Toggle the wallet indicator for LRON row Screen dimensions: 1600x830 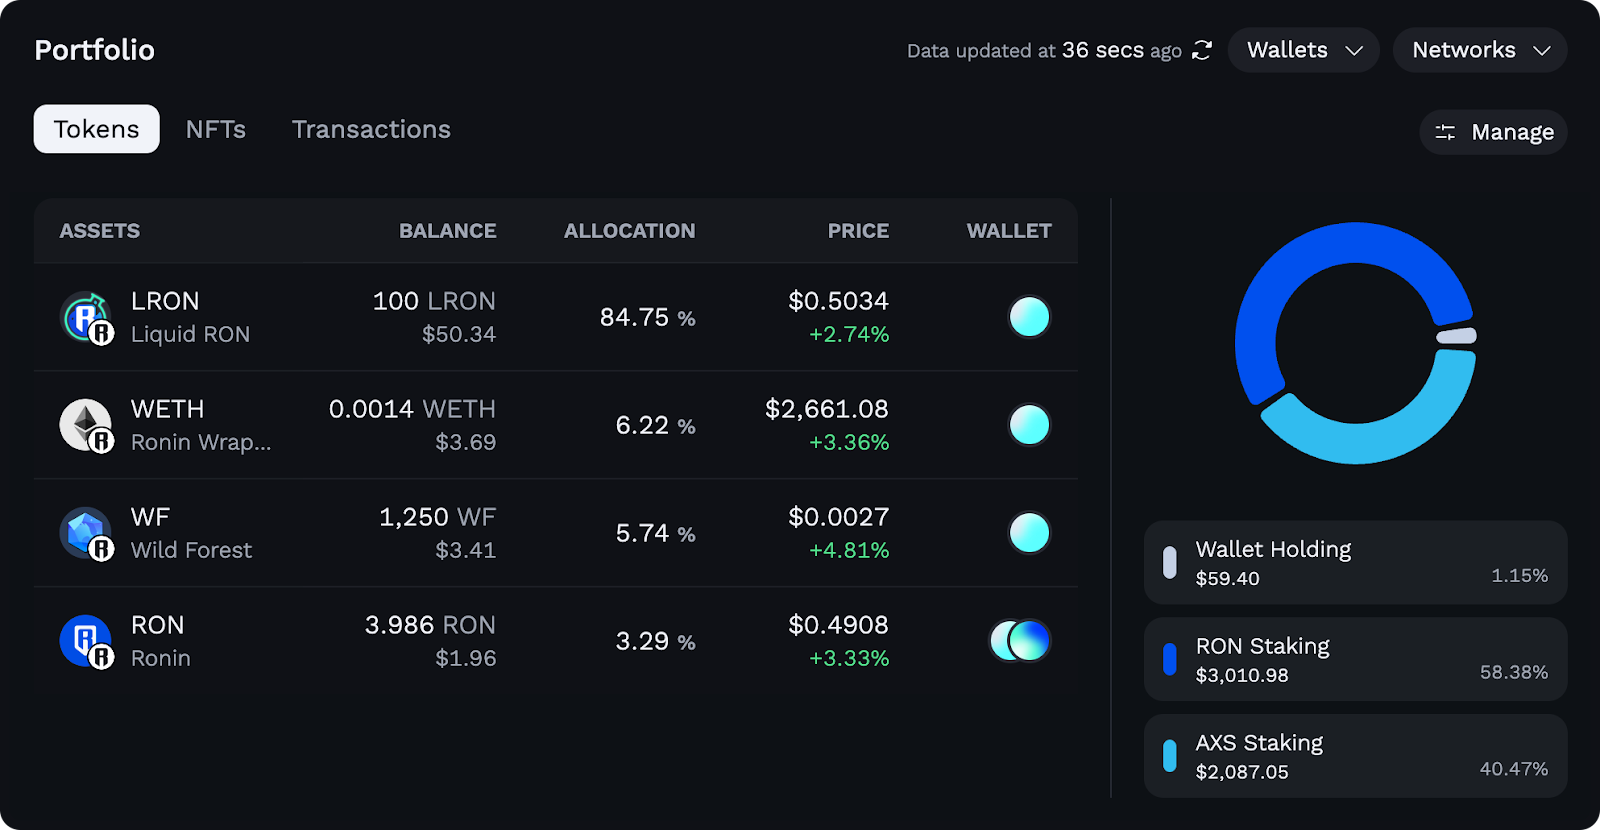coord(1029,316)
